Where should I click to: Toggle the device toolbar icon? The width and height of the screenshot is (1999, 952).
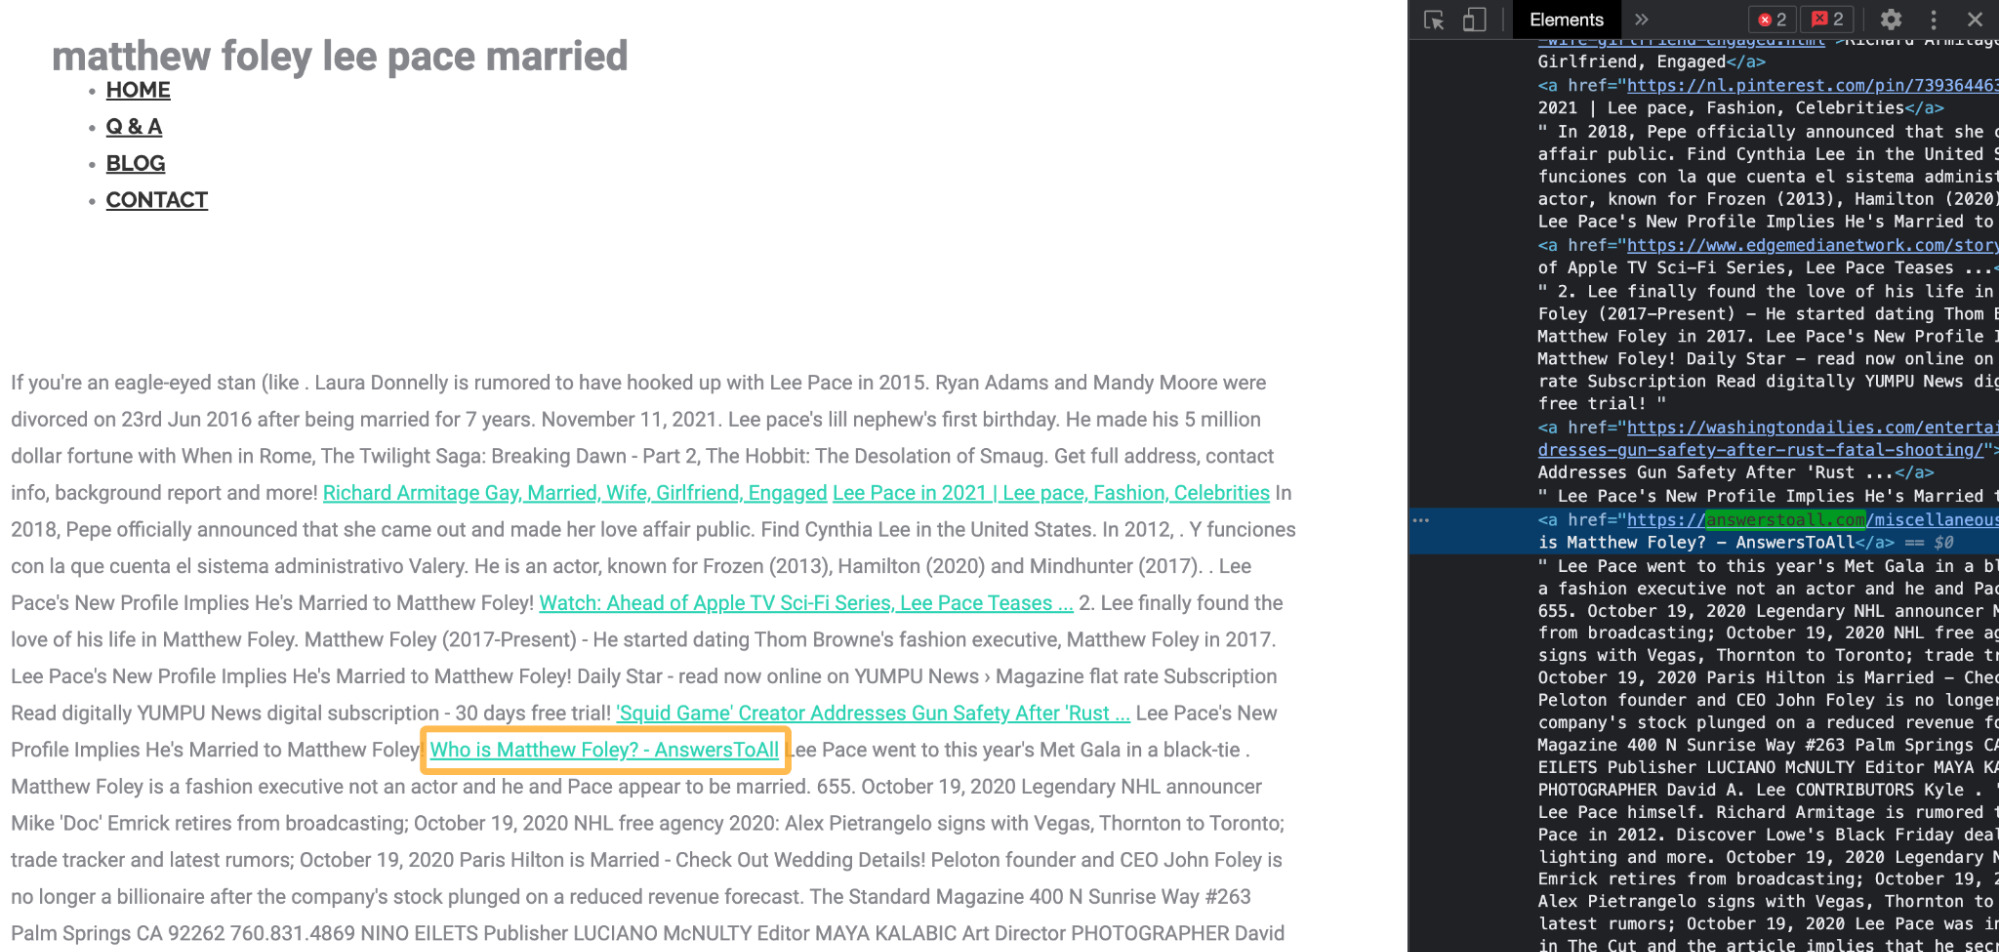pyautogui.click(x=1474, y=20)
